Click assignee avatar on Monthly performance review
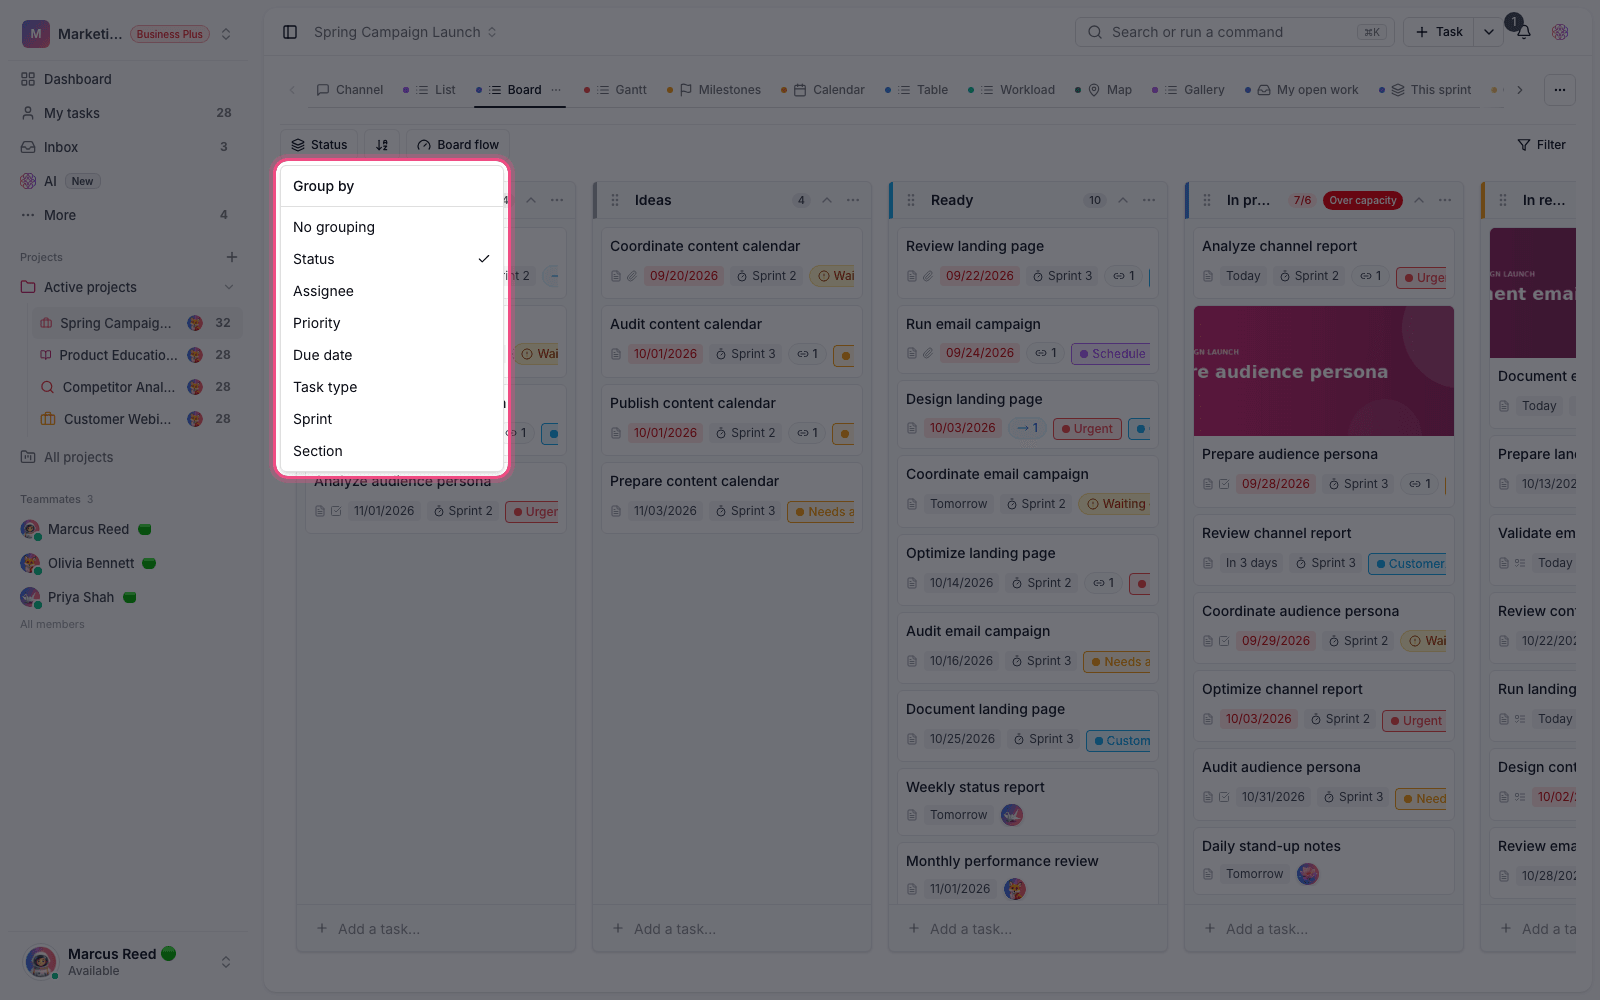Viewport: 1600px width, 1000px height. (x=1015, y=889)
